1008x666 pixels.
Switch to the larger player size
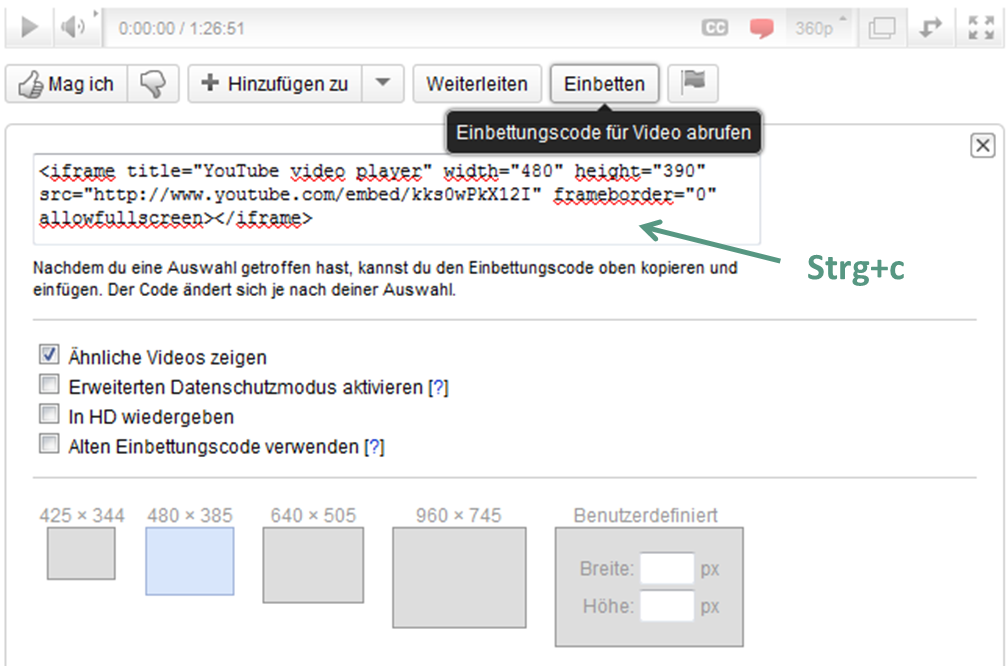[x=882, y=28]
